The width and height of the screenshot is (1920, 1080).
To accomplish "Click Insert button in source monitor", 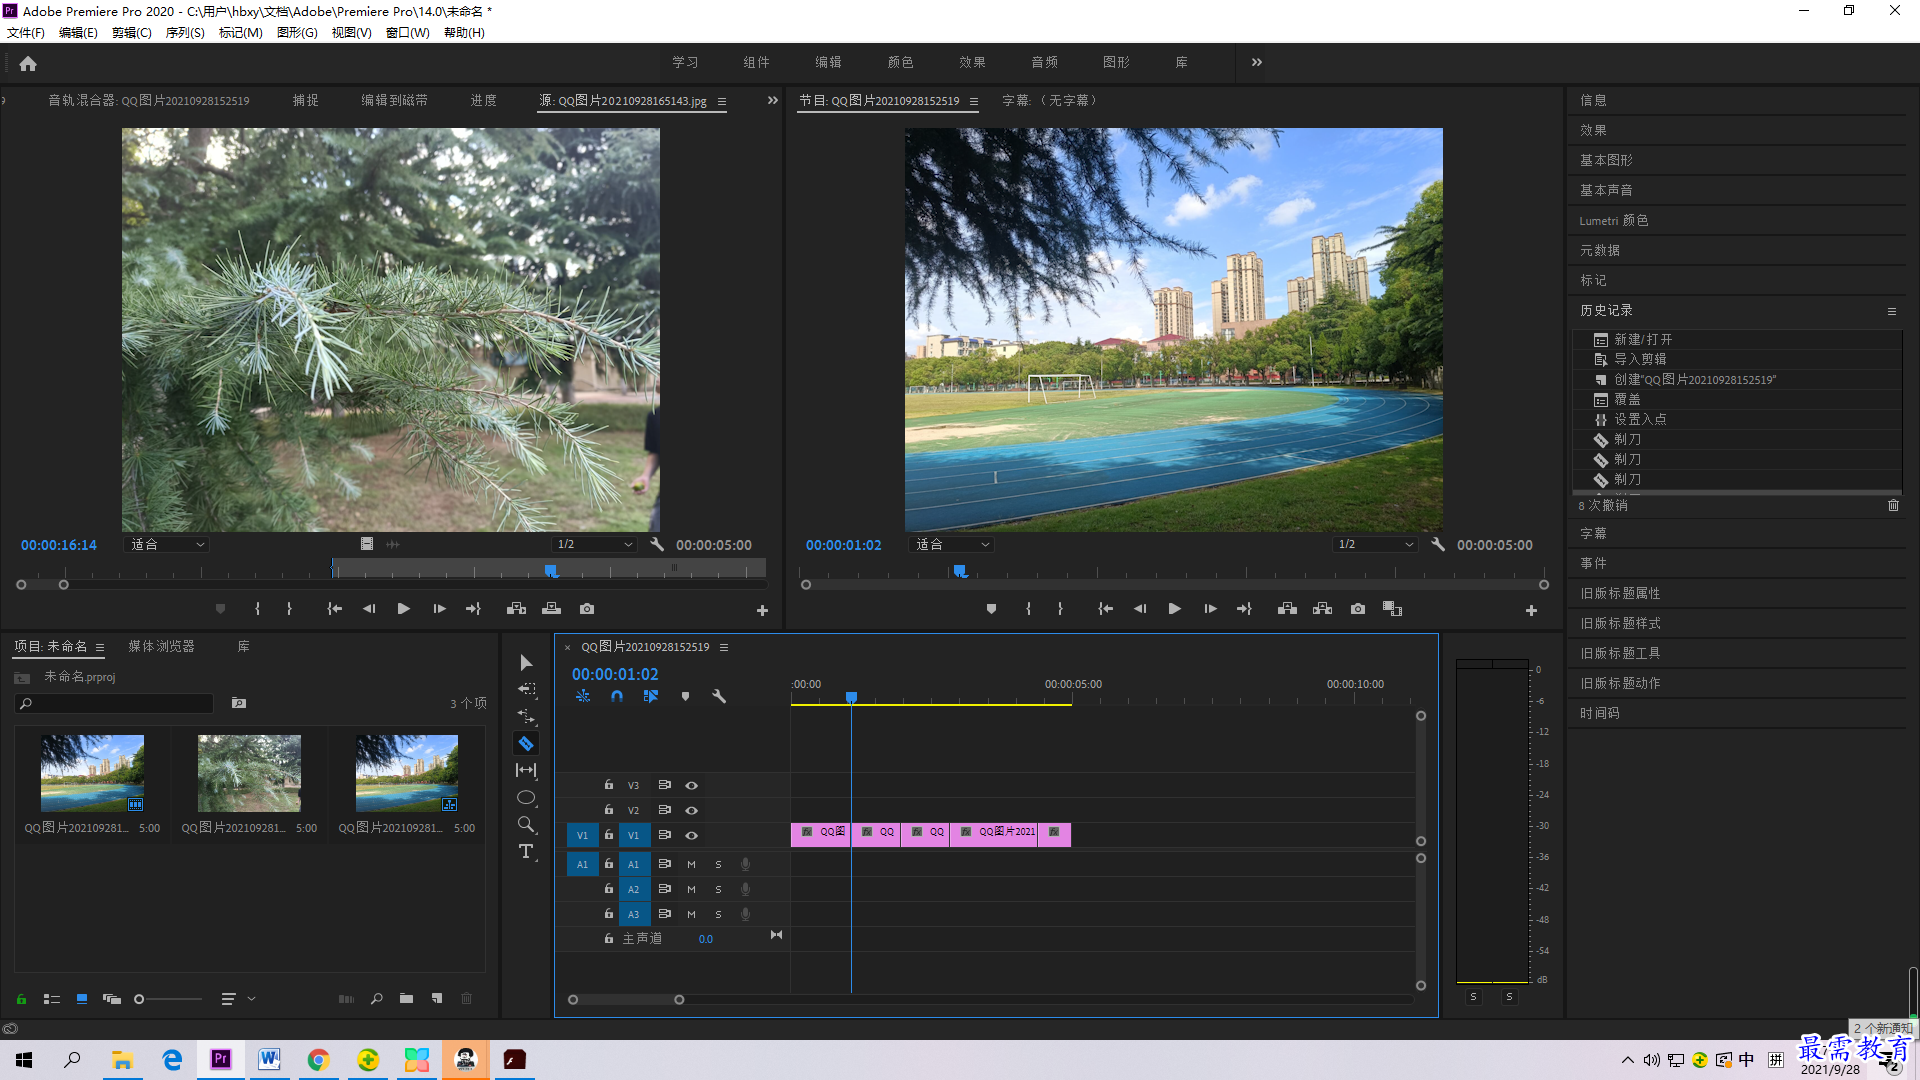I will [x=516, y=609].
